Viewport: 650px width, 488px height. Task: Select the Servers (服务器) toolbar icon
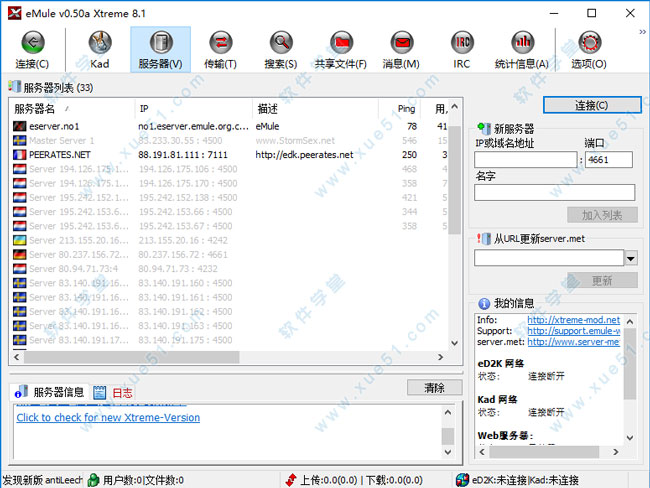pos(161,42)
